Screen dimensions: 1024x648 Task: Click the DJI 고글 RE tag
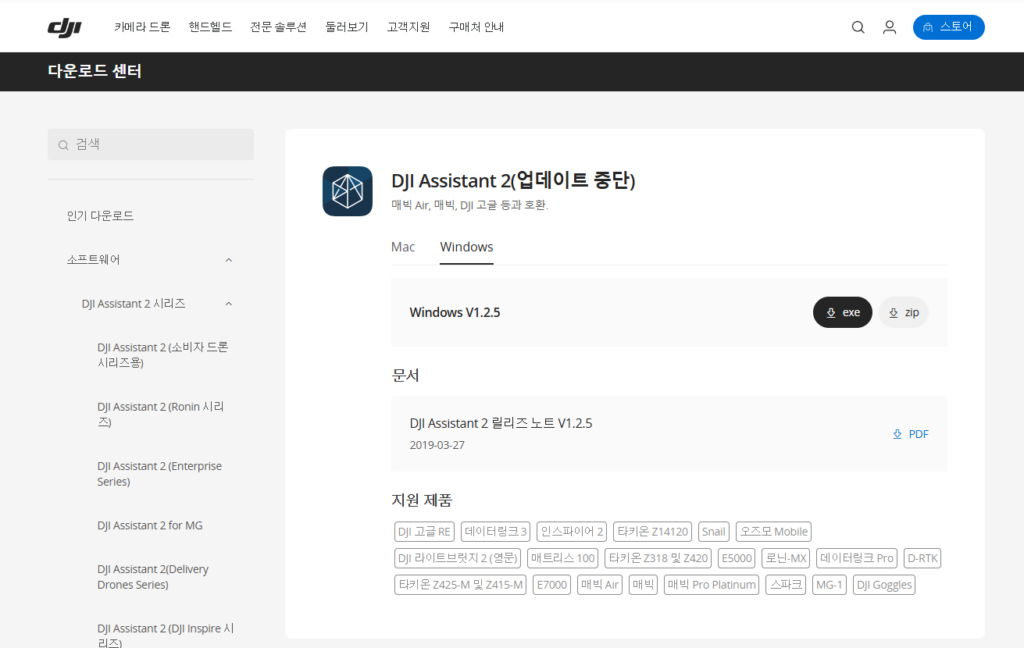coord(424,532)
